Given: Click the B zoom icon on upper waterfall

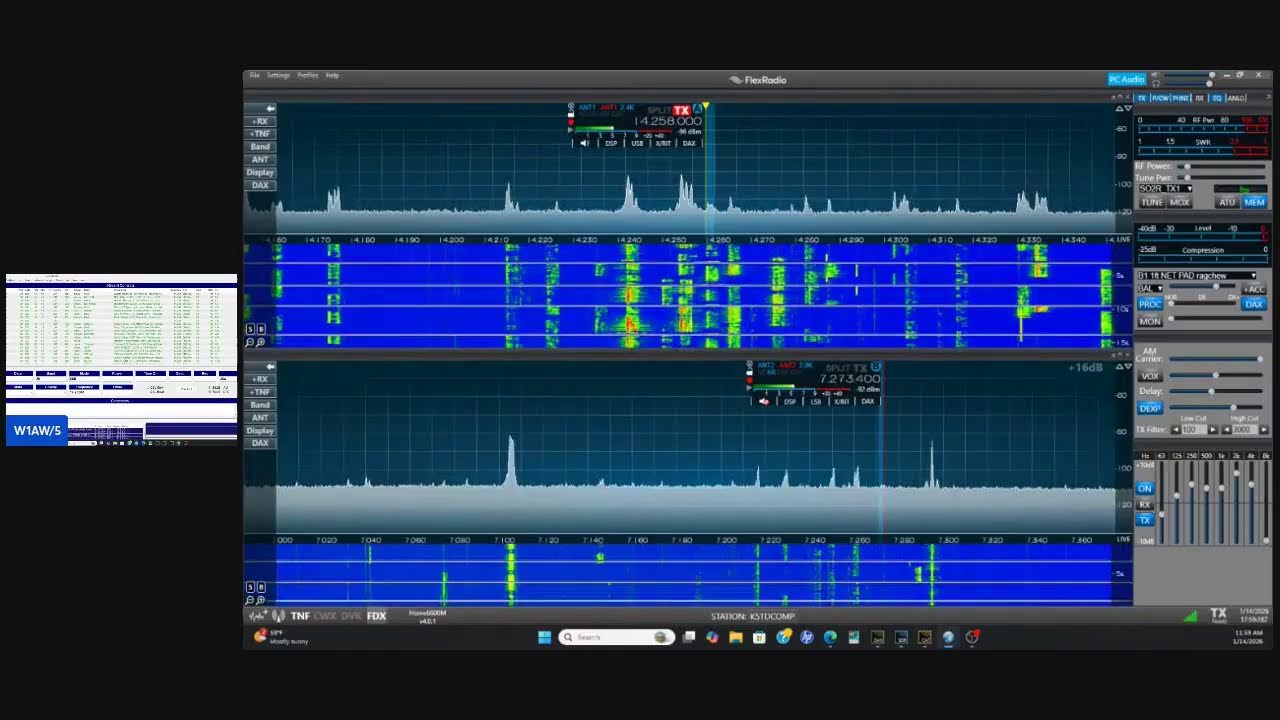Looking at the screenshot, I should (x=261, y=329).
